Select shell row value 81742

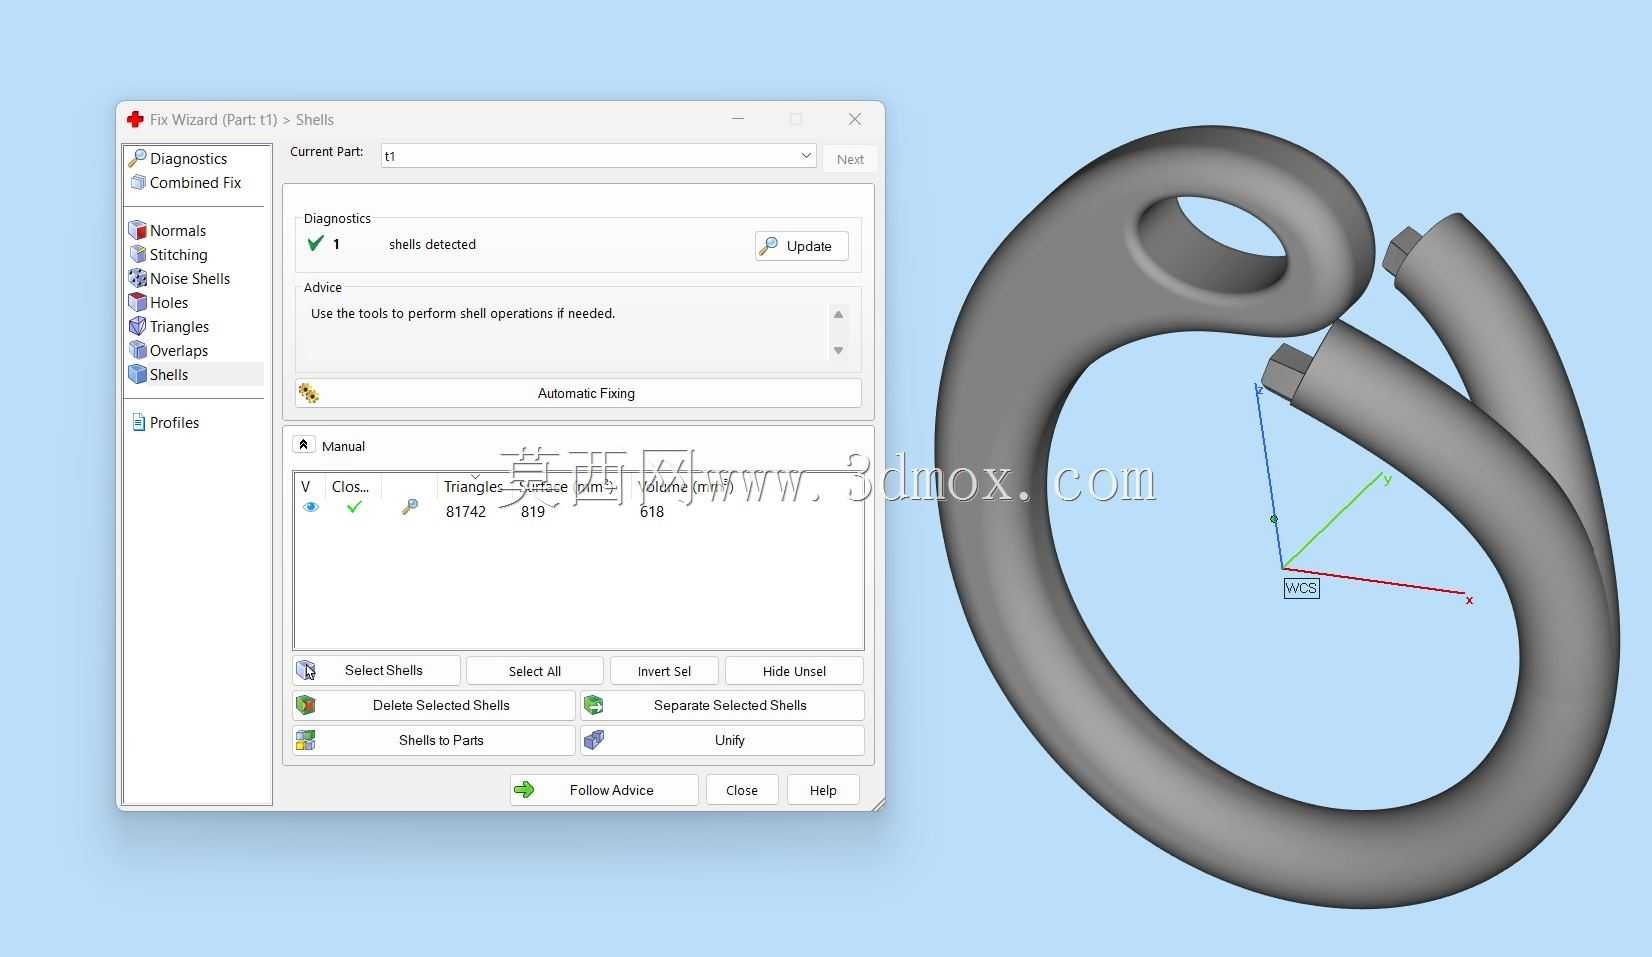[466, 512]
